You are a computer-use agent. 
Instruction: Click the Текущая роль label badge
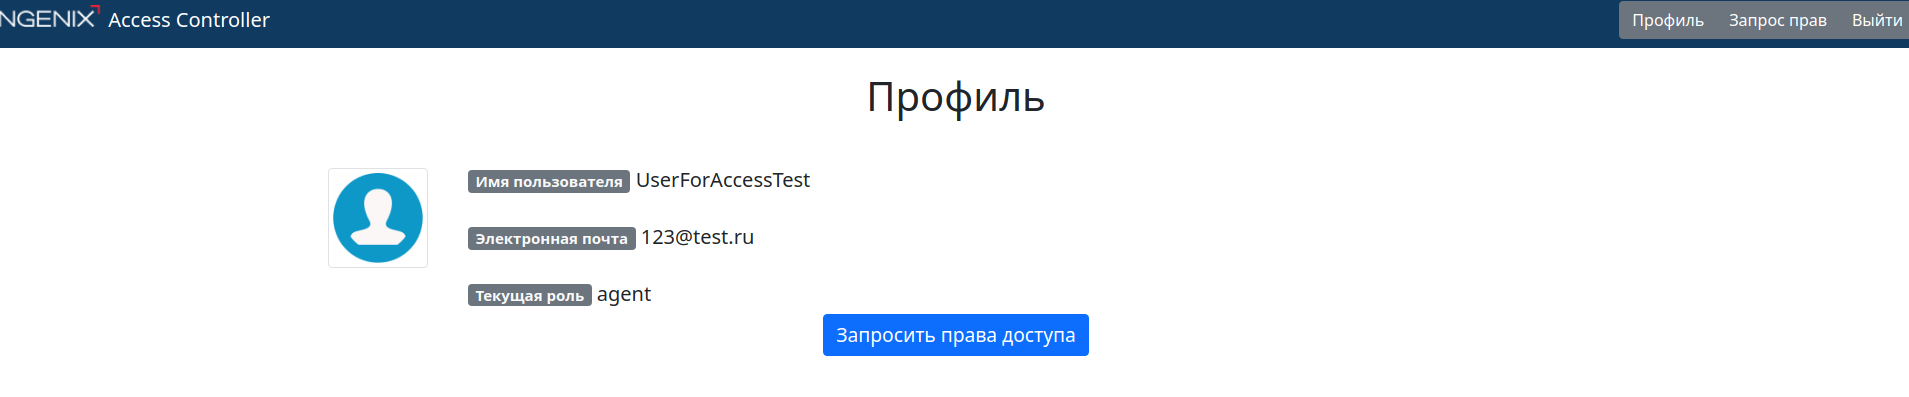(x=529, y=295)
